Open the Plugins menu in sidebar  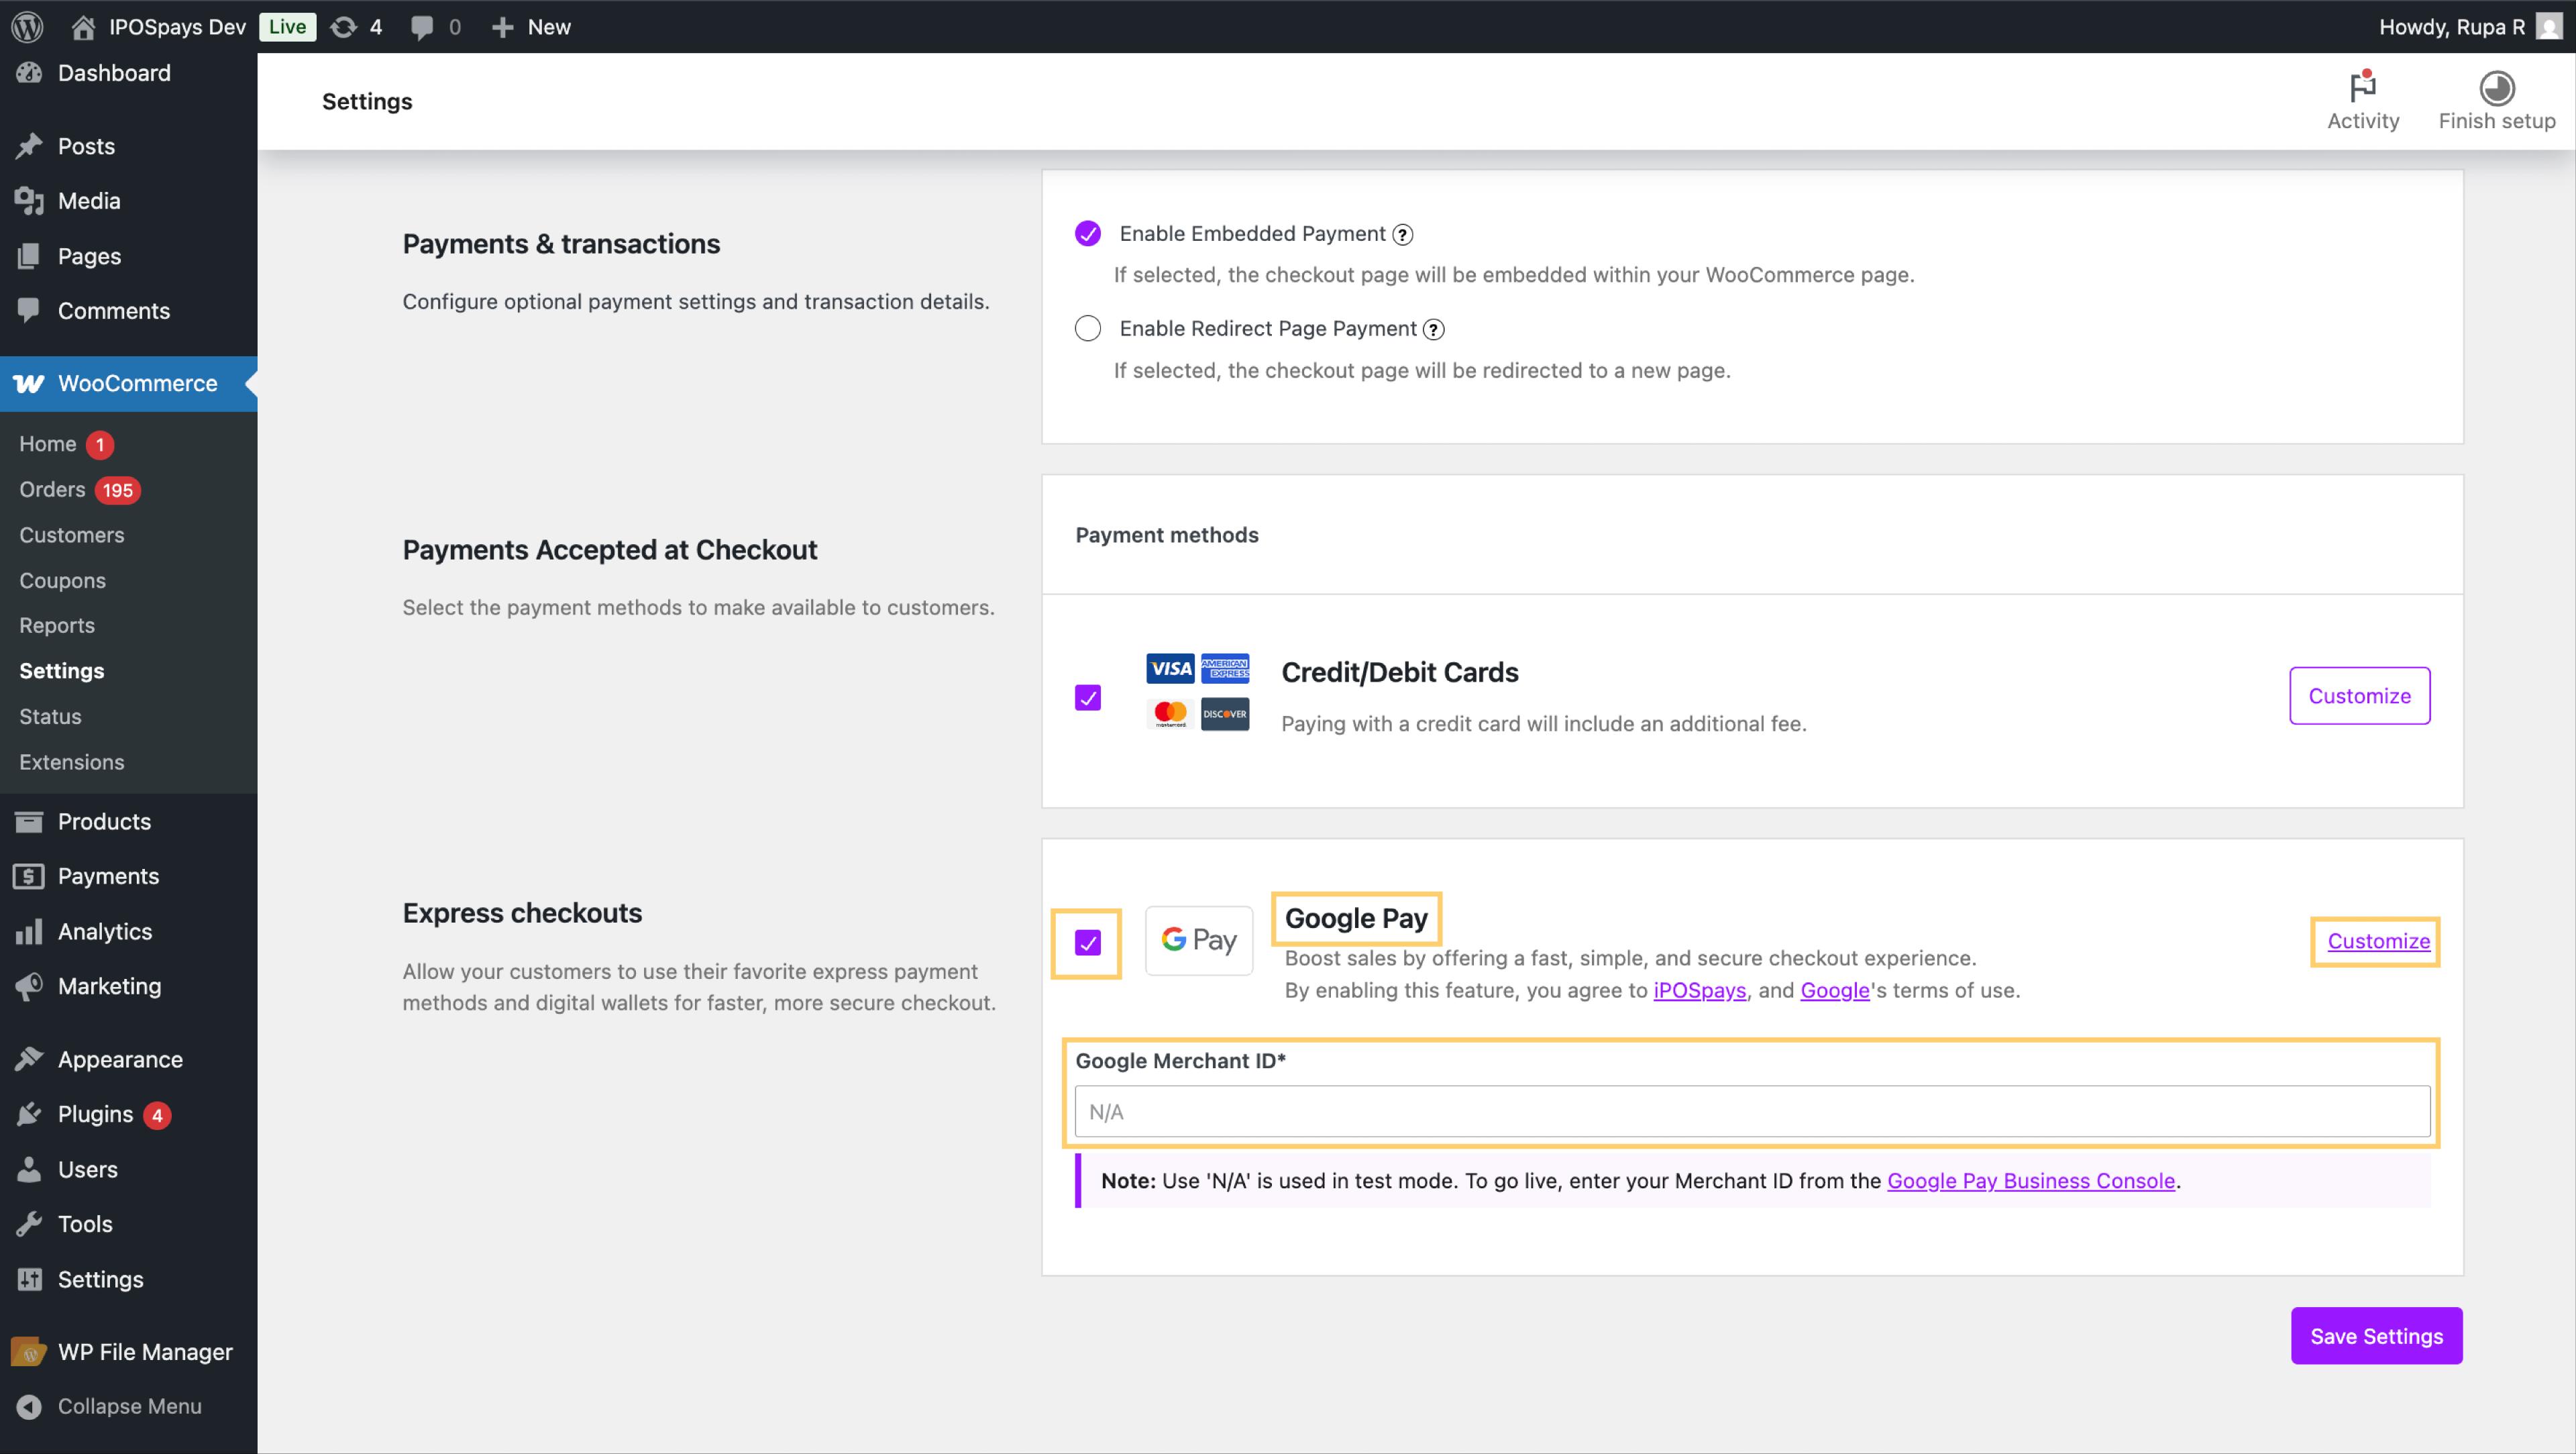point(95,1114)
